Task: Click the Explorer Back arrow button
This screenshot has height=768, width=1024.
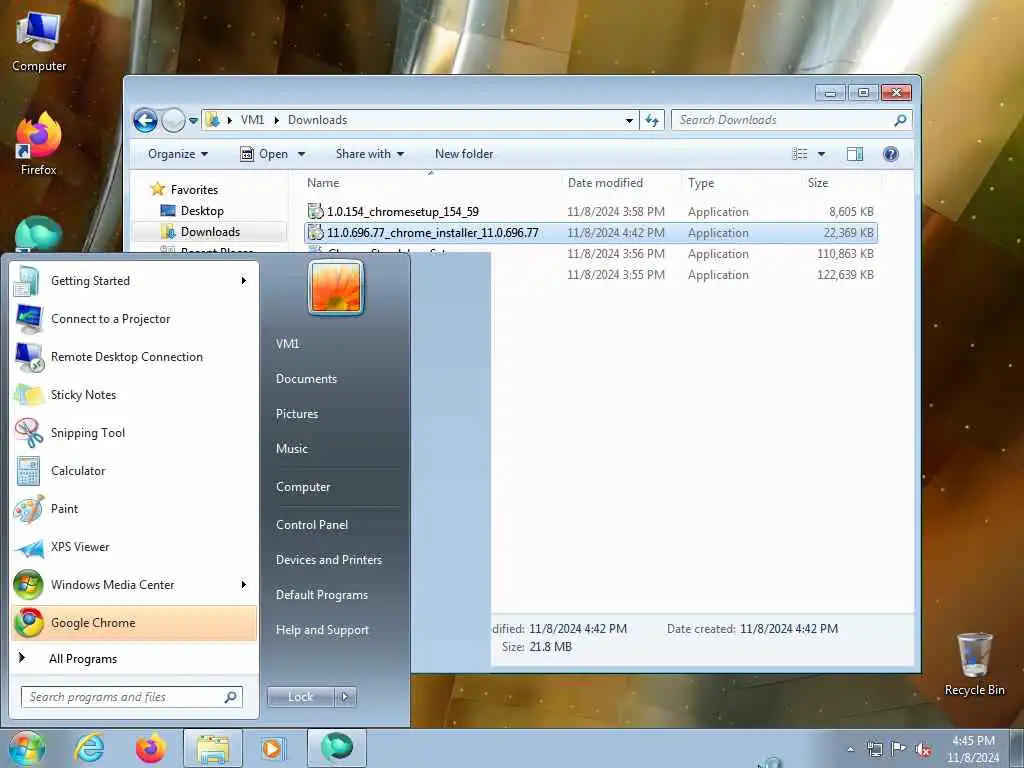Action: point(145,120)
